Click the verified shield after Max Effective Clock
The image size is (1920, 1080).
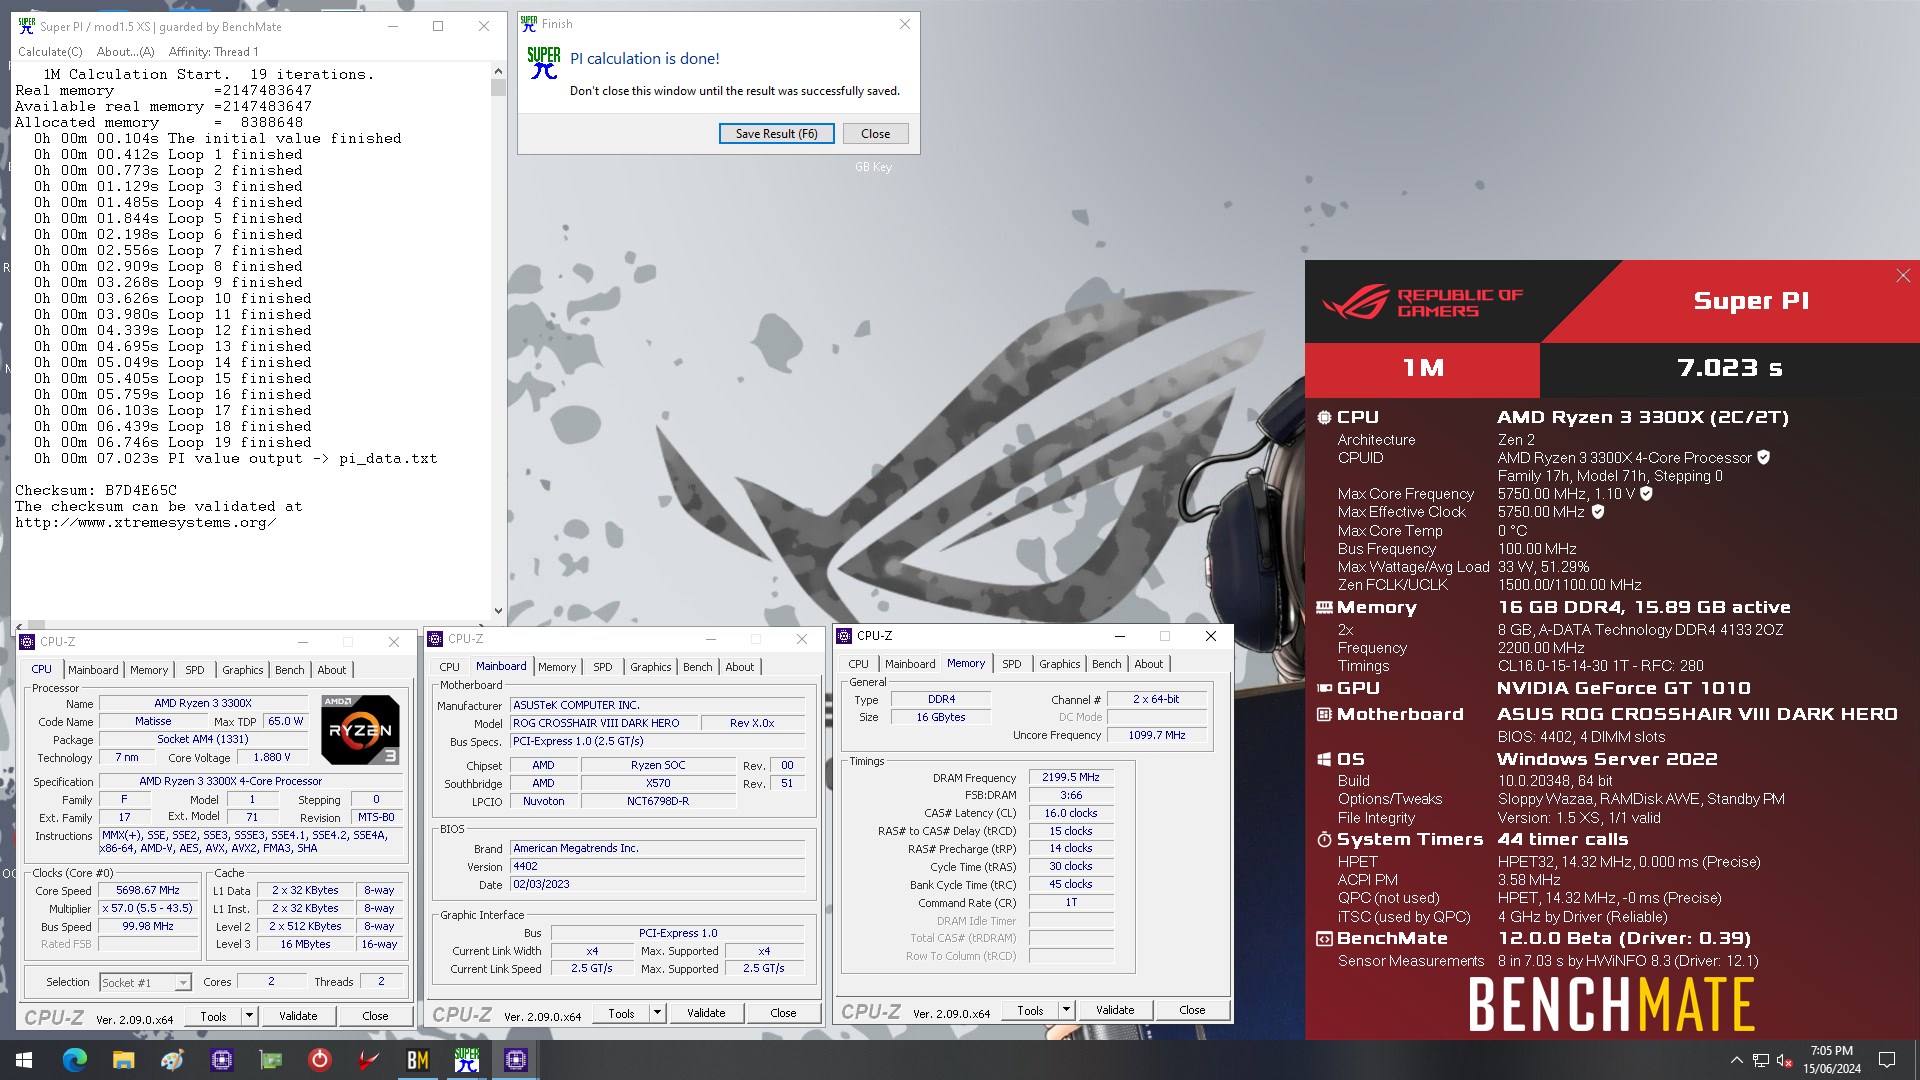point(1598,511)
